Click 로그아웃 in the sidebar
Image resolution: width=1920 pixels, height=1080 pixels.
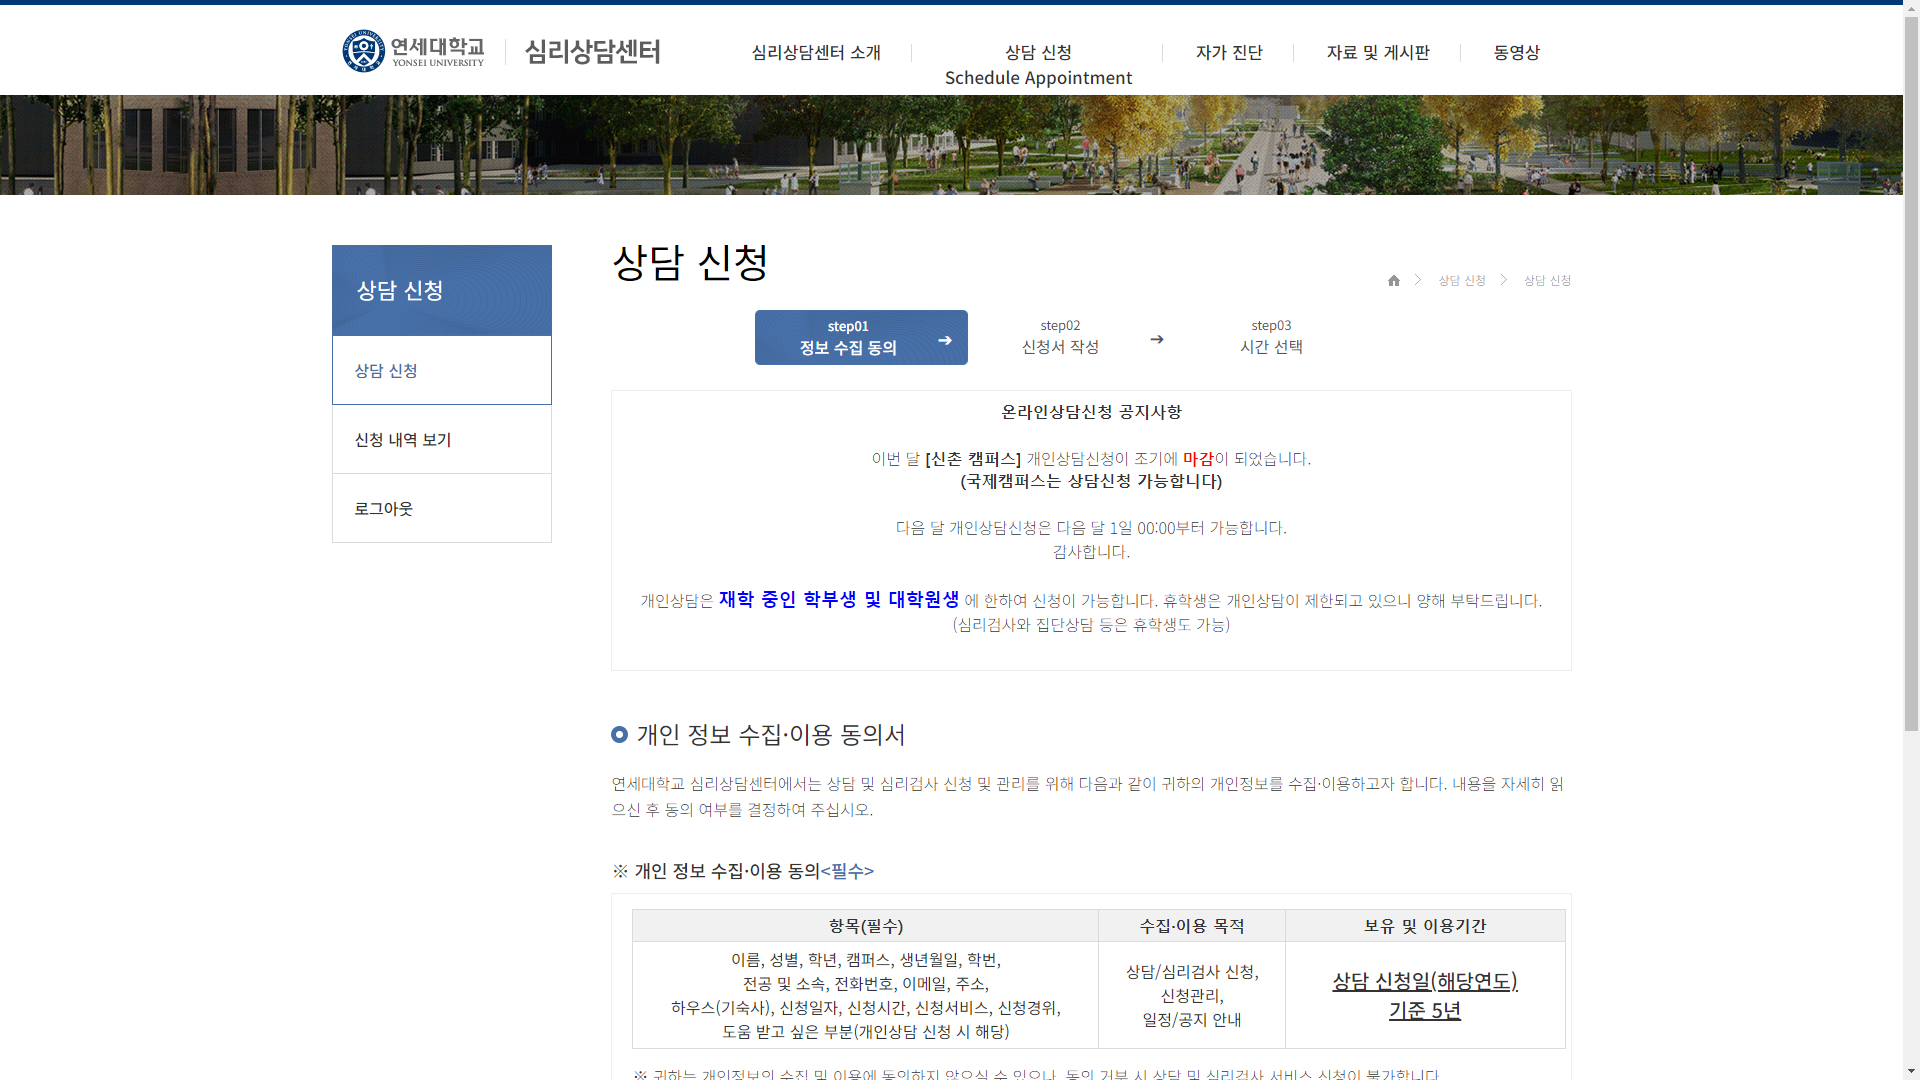[x=442, y=508]
